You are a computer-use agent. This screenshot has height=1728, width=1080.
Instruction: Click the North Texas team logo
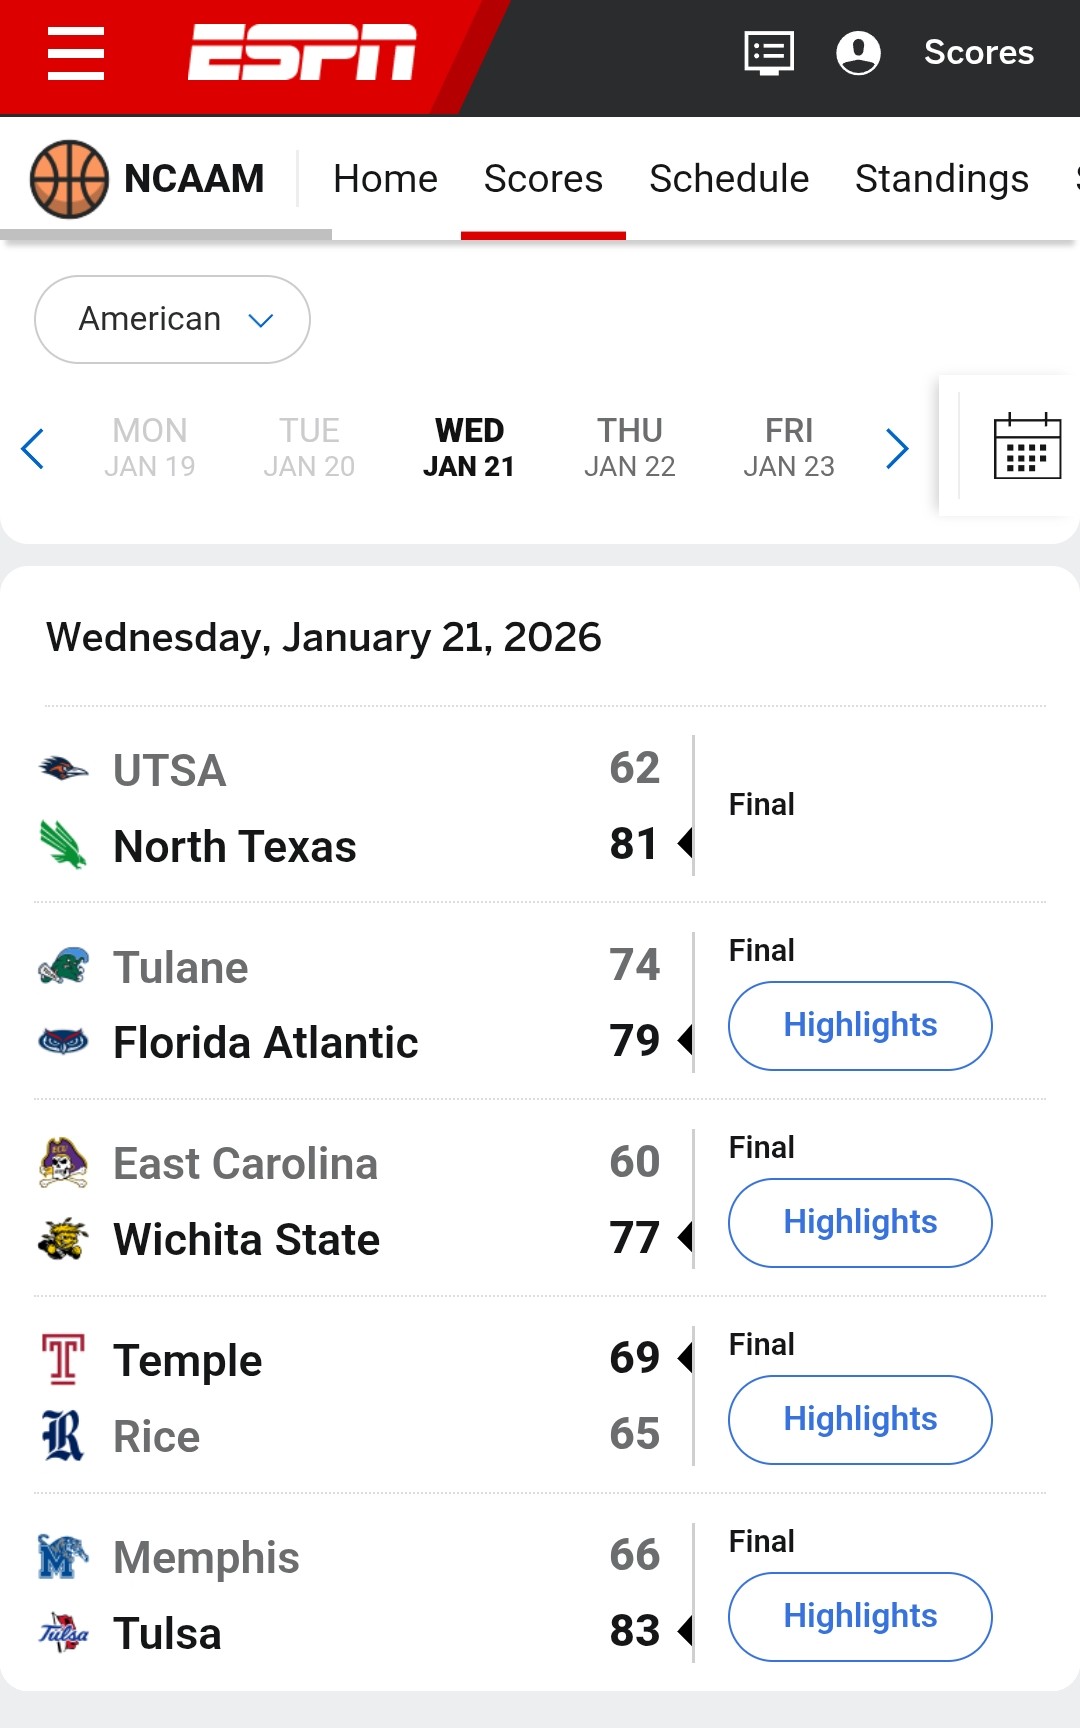coord(64,845)
